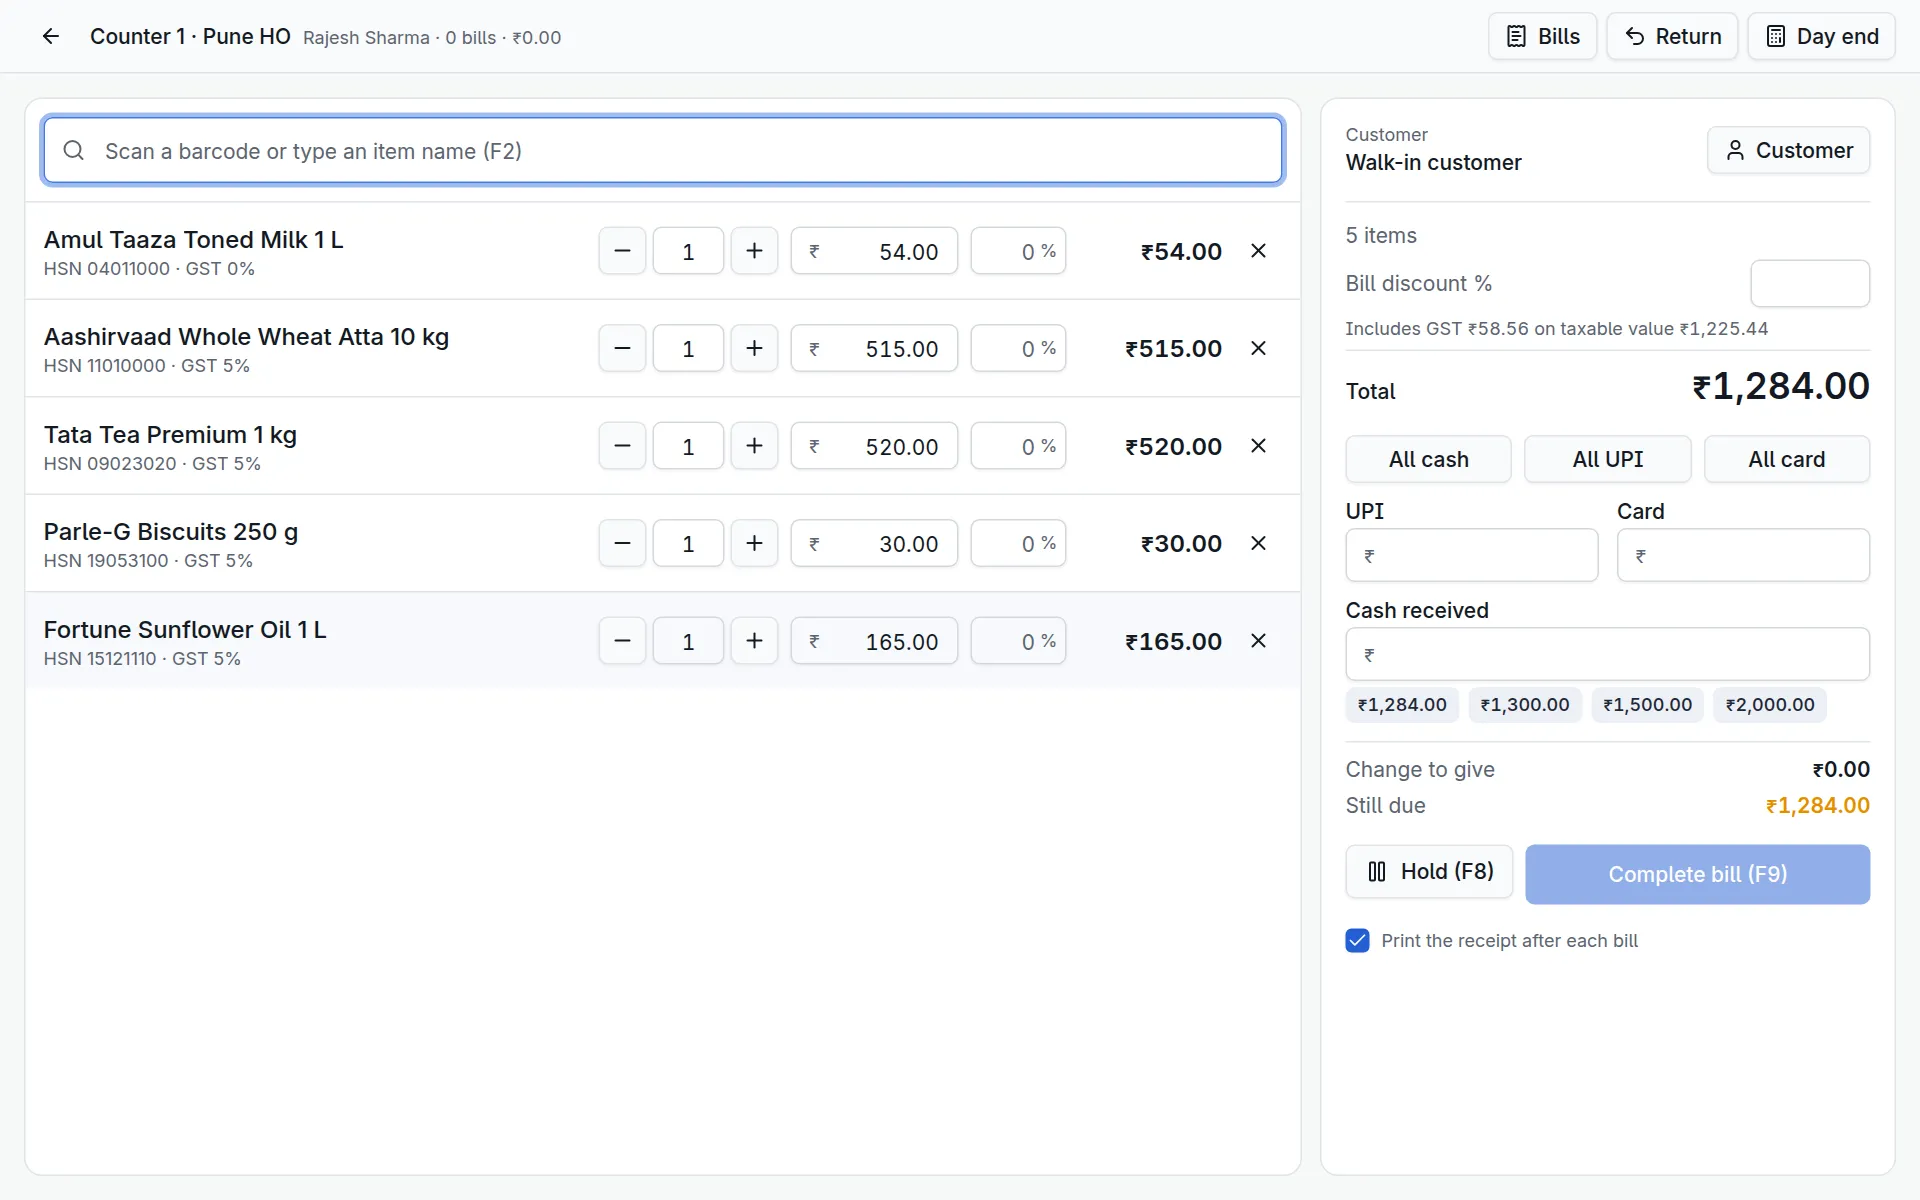The height and width of the screenshot is (1200, 1920).
Task: Open Day end summary
Action: click(x=1821, y=37)
